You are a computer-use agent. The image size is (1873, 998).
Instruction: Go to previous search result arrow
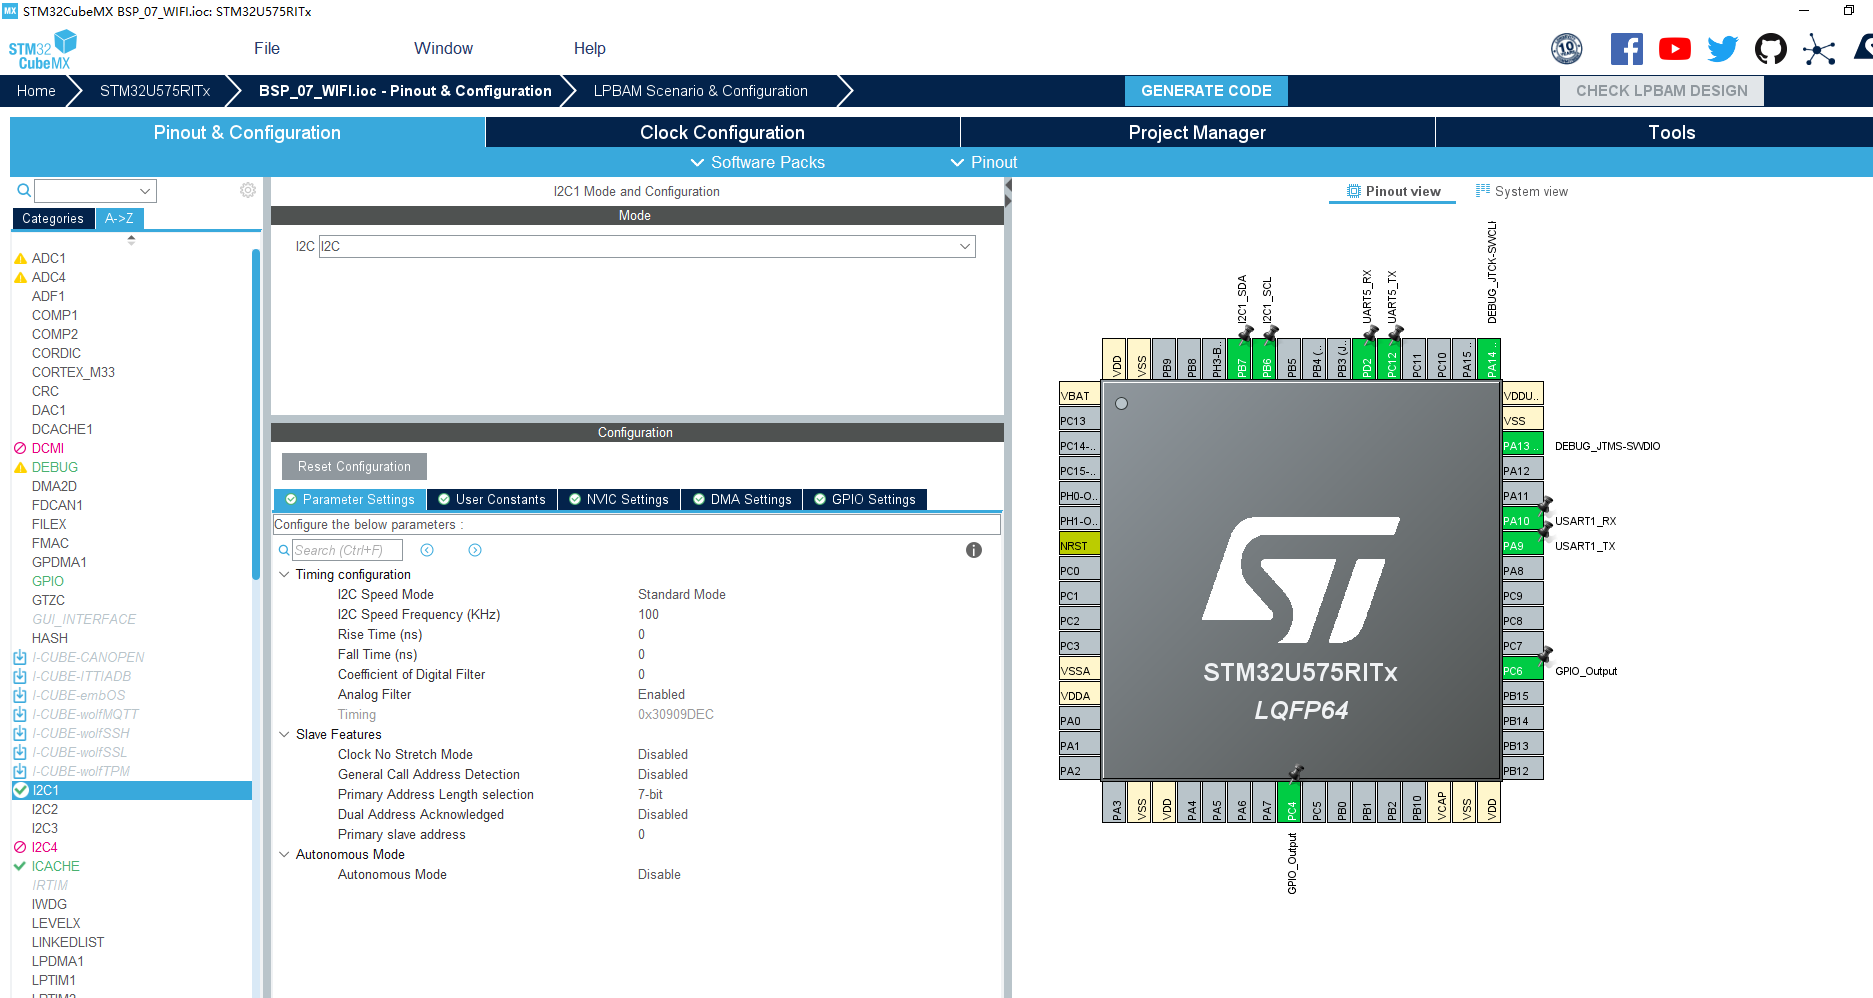click(427, 550)
